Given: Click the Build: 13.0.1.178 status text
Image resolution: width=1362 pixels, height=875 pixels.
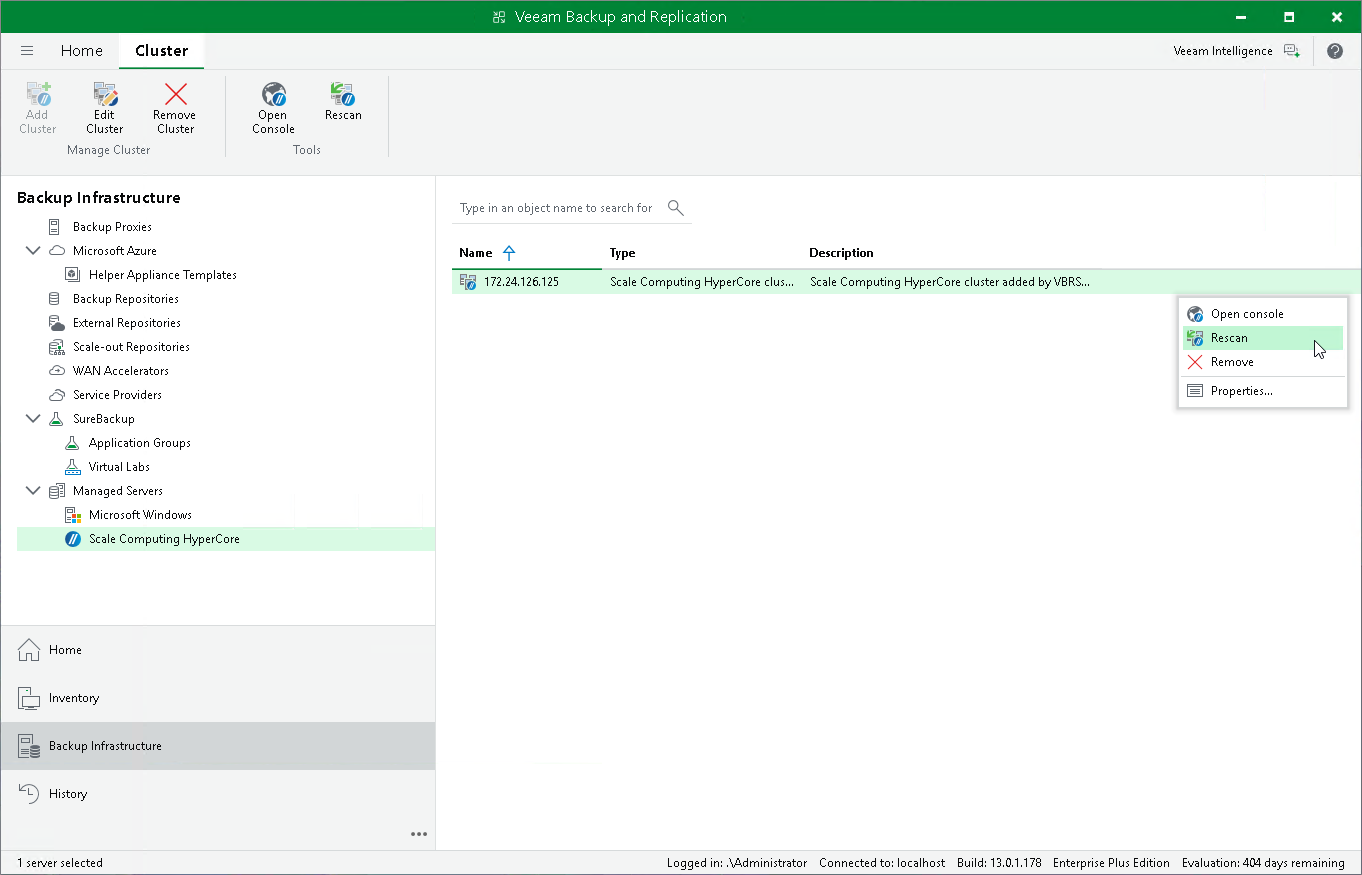Looking at the screenshot, I should (x=999, y=863).
